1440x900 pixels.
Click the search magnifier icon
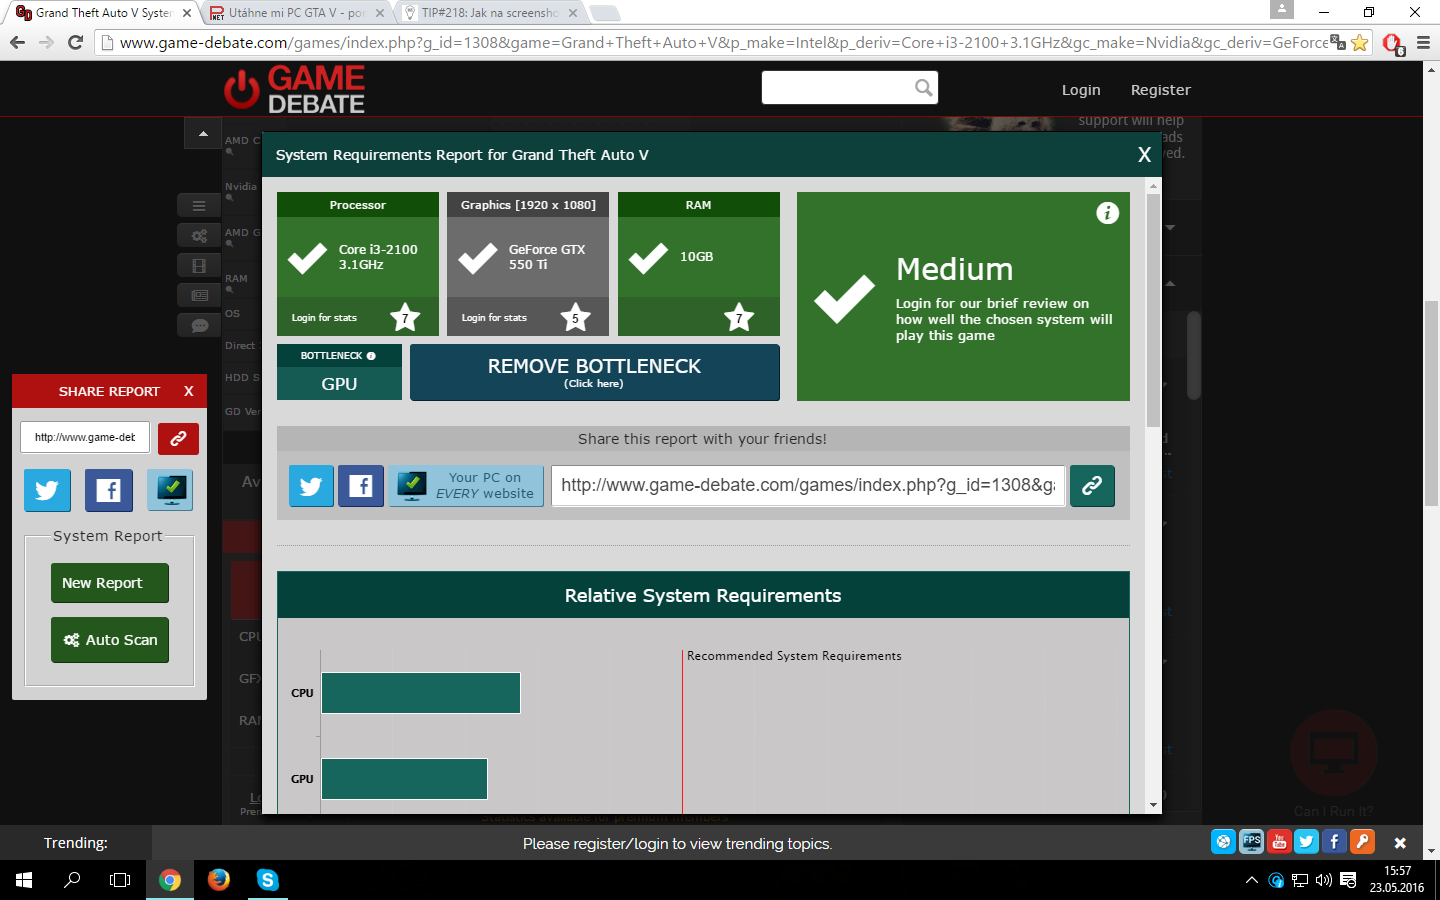pyautogui.click(x=924, y=88)
